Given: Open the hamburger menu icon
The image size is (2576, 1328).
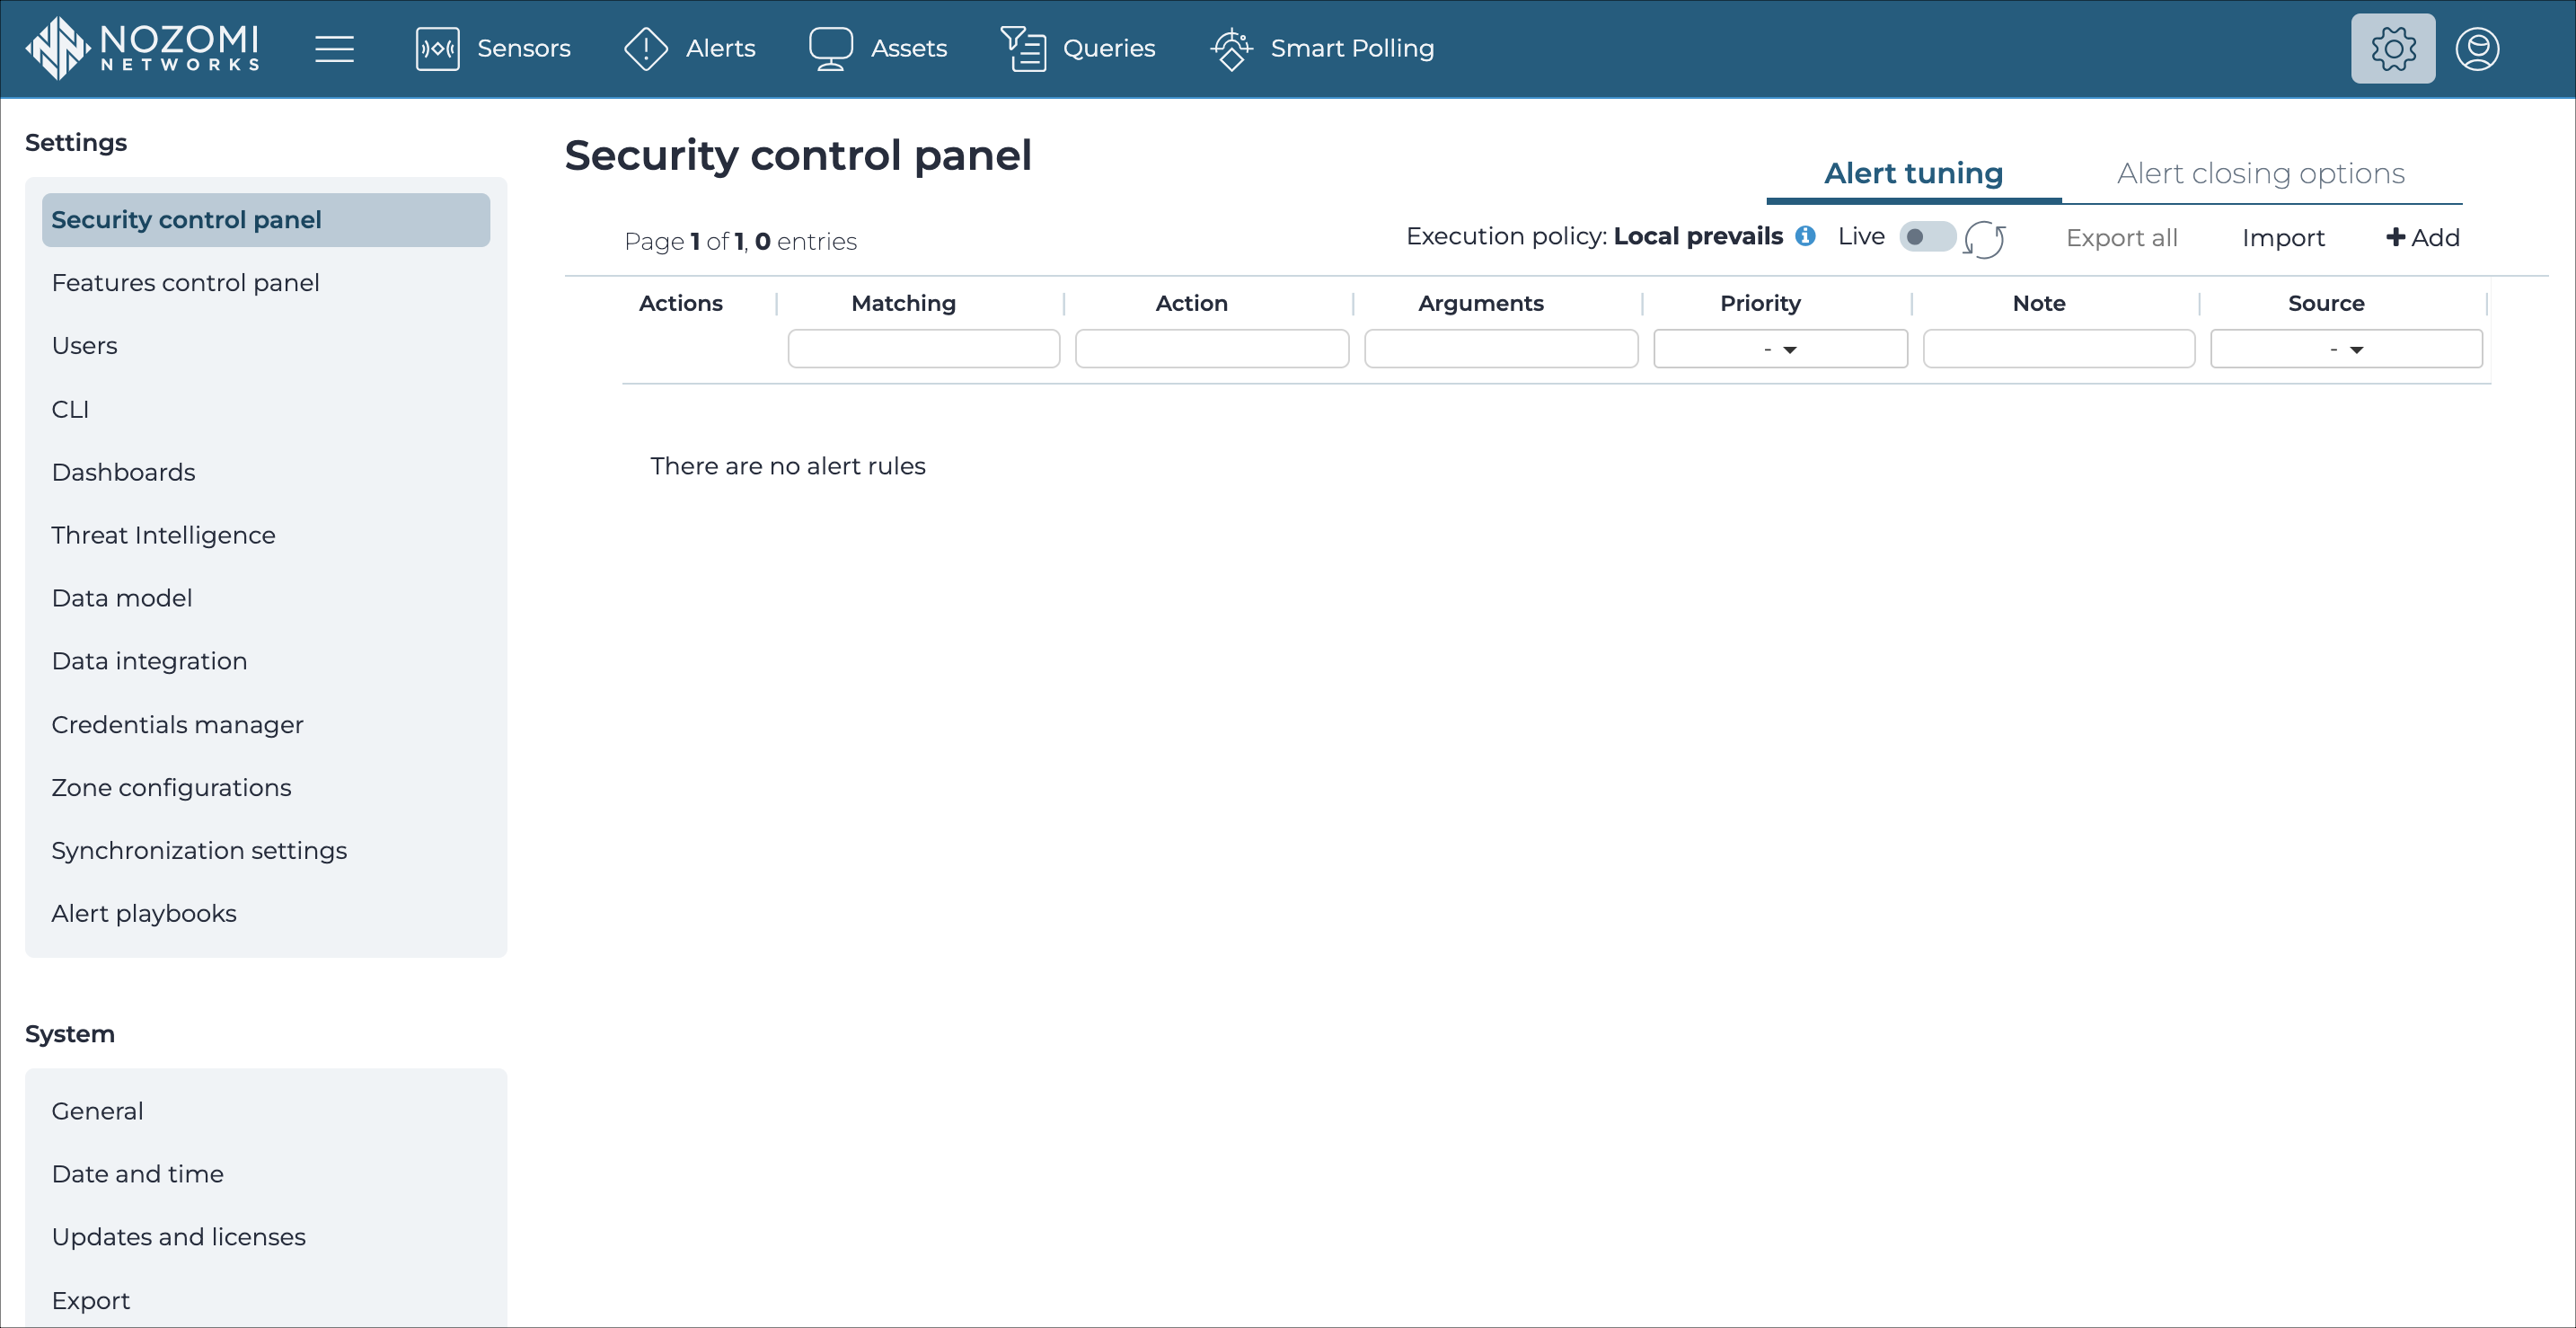Looking at the screenshot, I should click(x=335, y=49).
